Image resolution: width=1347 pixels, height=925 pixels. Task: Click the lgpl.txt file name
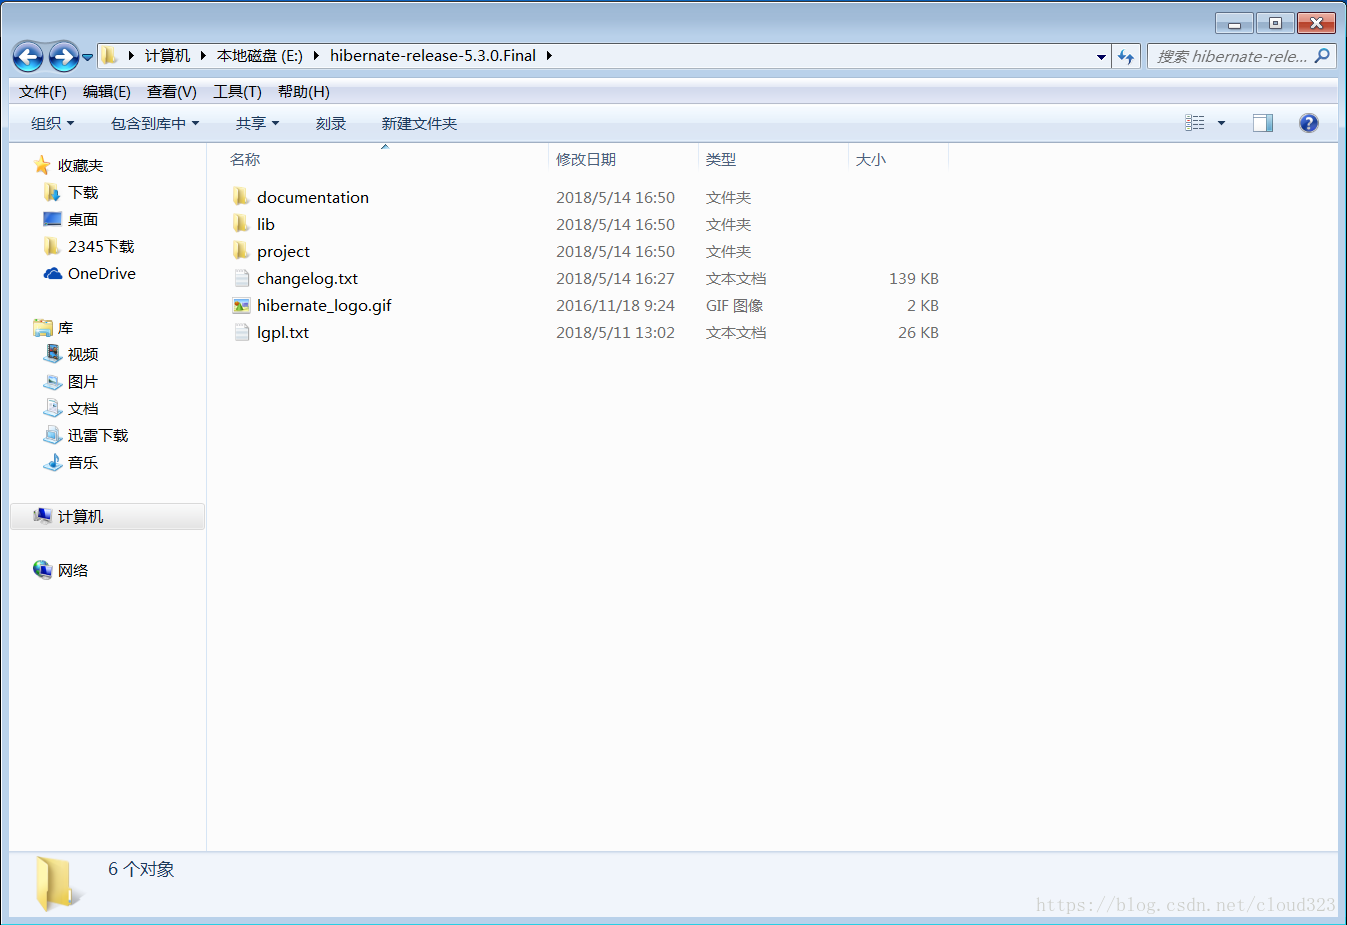point(283,333)
